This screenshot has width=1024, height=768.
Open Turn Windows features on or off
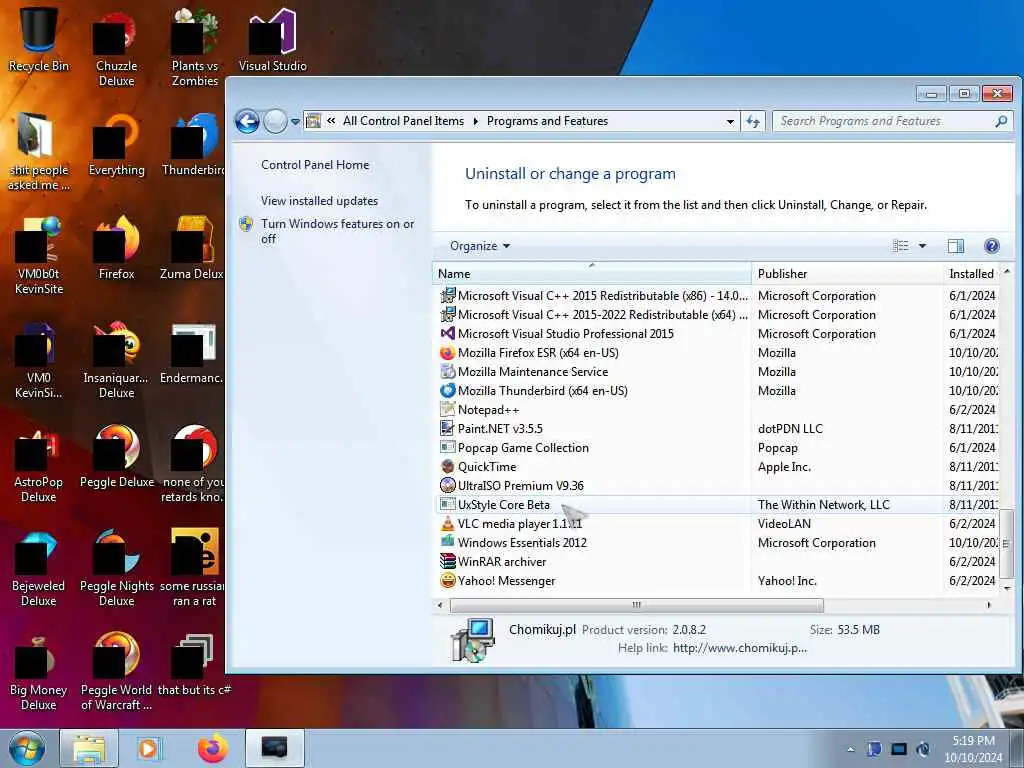tap(338, 231)
